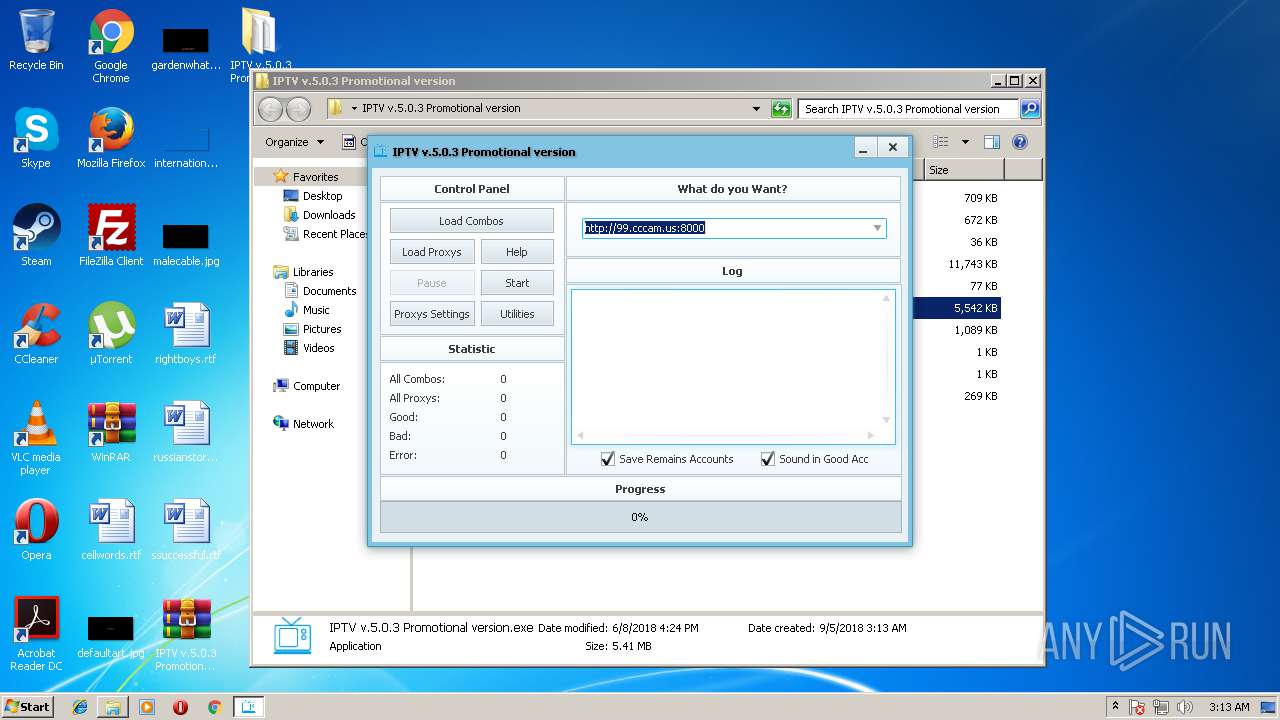
Task: Open CCleaner from the desktop
Action: 36,334
